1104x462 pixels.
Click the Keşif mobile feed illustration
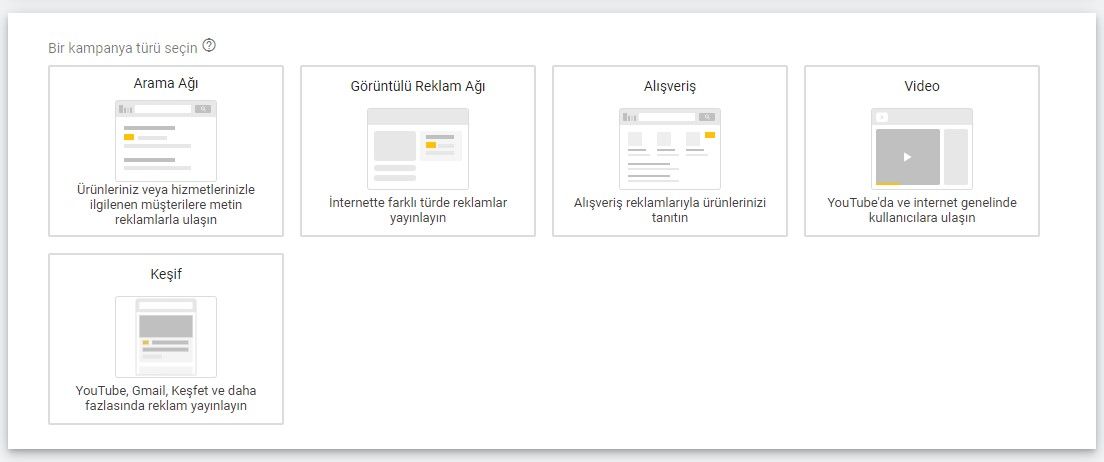(166, 337)
